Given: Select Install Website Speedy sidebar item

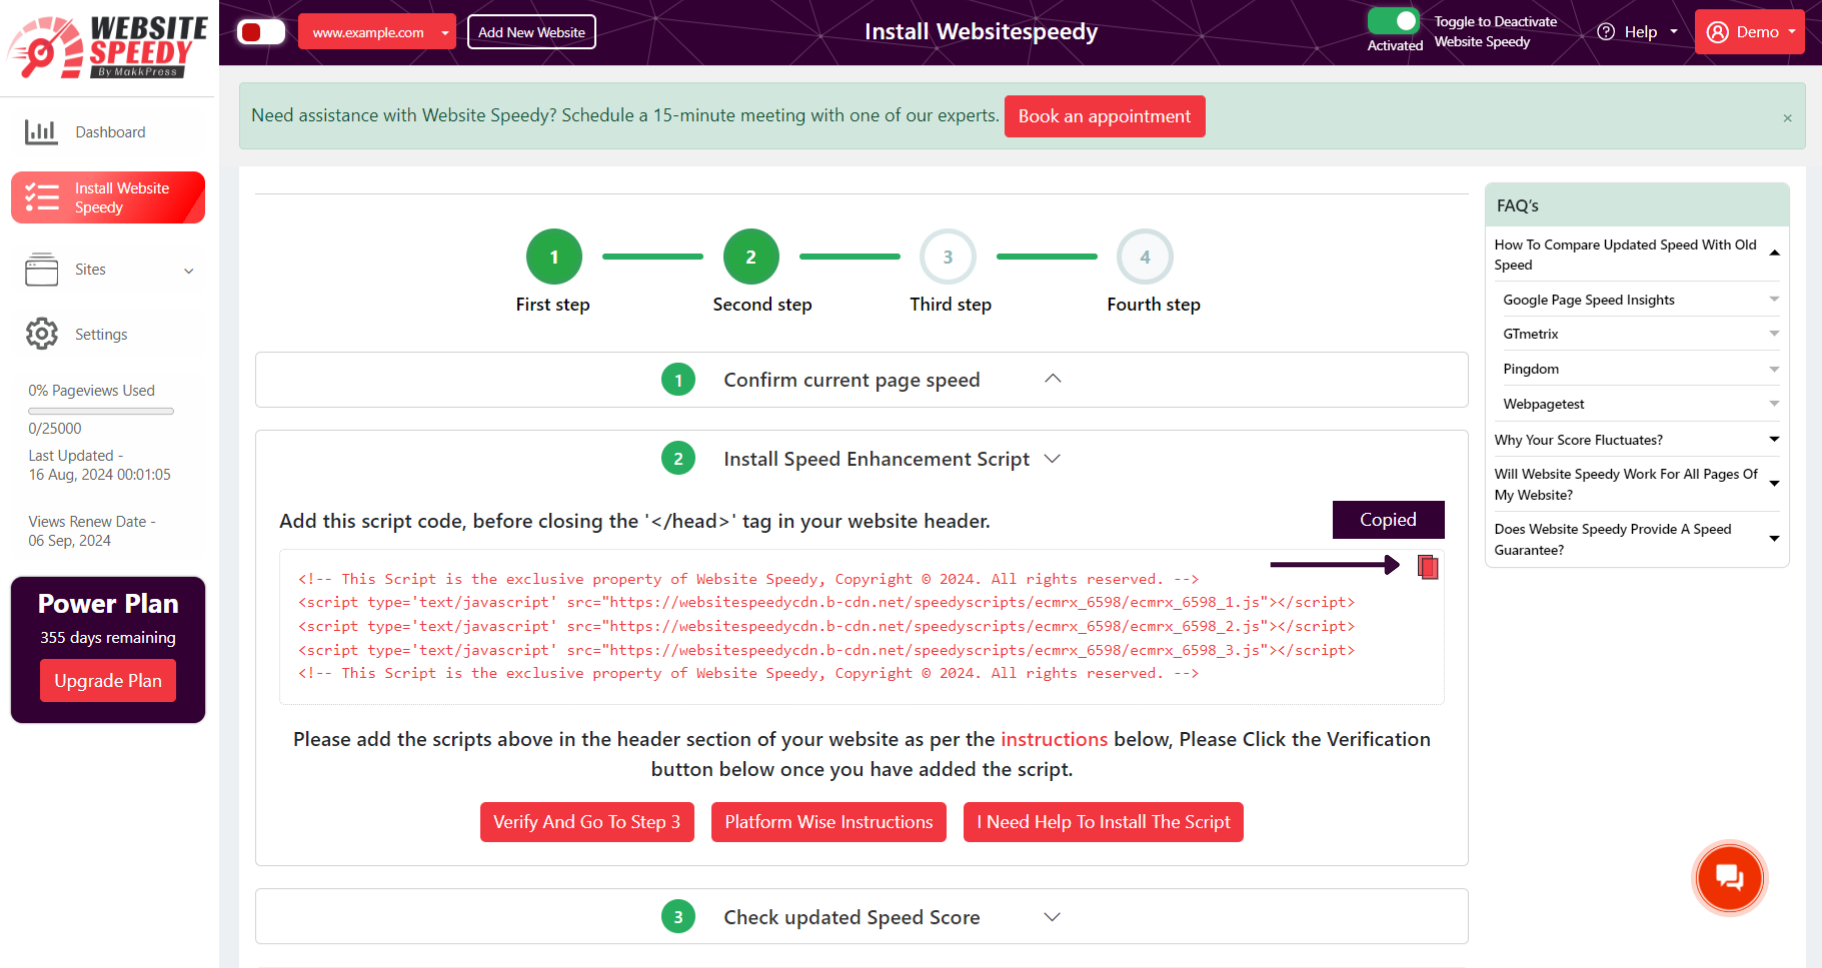Looking at the screenshot, I should point(108,197).
